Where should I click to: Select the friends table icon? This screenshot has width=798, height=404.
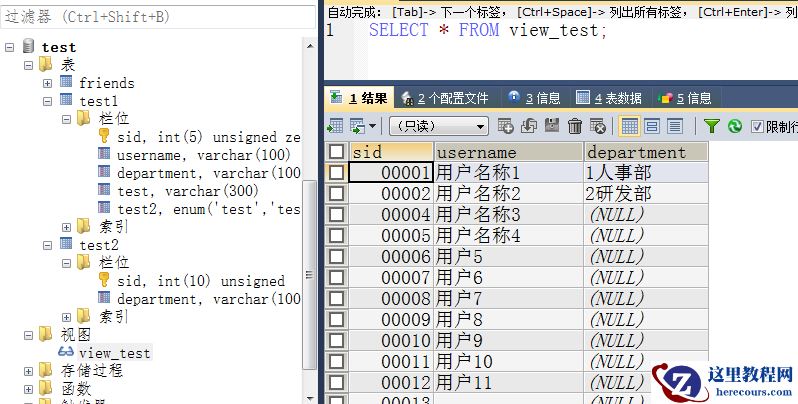click(66, 81)
